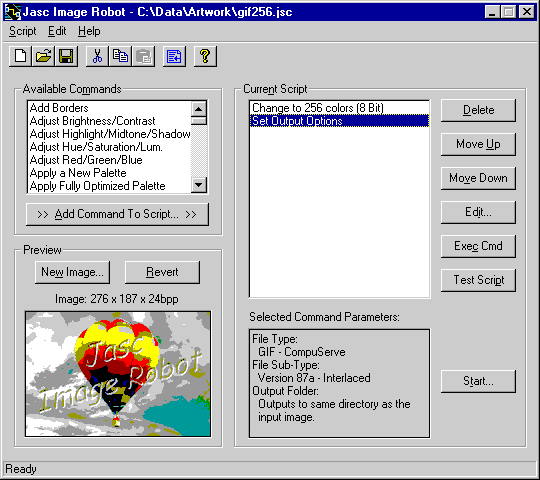This screenshot has height=480, width=540.
Task: Select Apply Fully Optimized Palette command
Action: click(x=109, y=186)
